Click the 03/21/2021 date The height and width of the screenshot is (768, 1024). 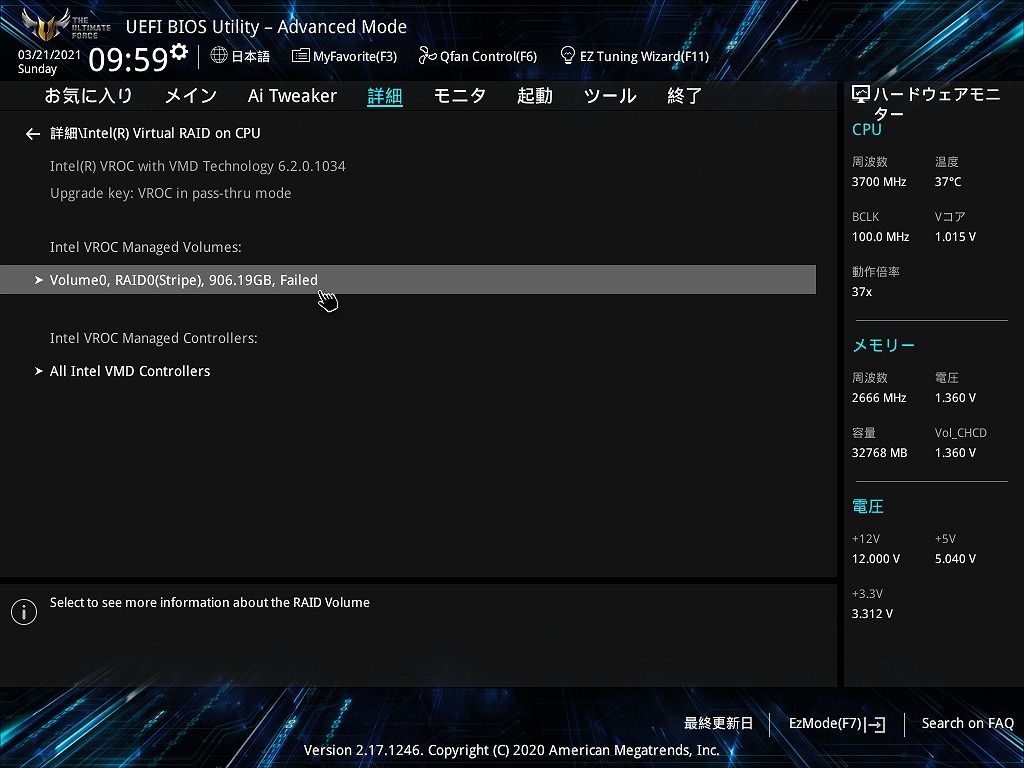tap(49, 55)
